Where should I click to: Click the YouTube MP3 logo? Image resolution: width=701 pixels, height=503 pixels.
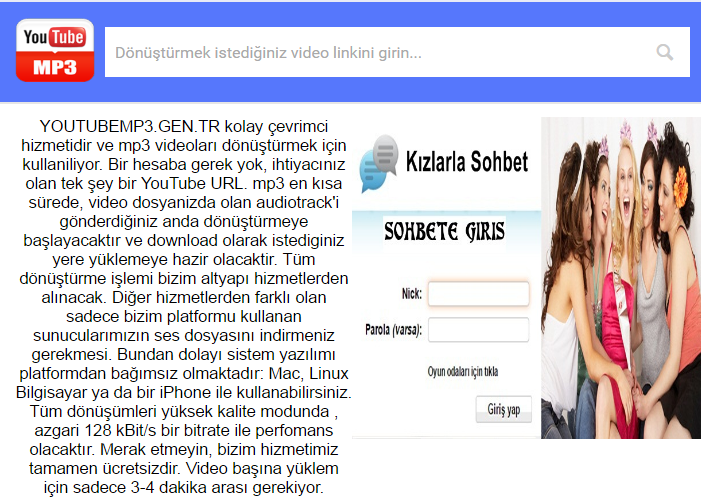coord(55,50)
